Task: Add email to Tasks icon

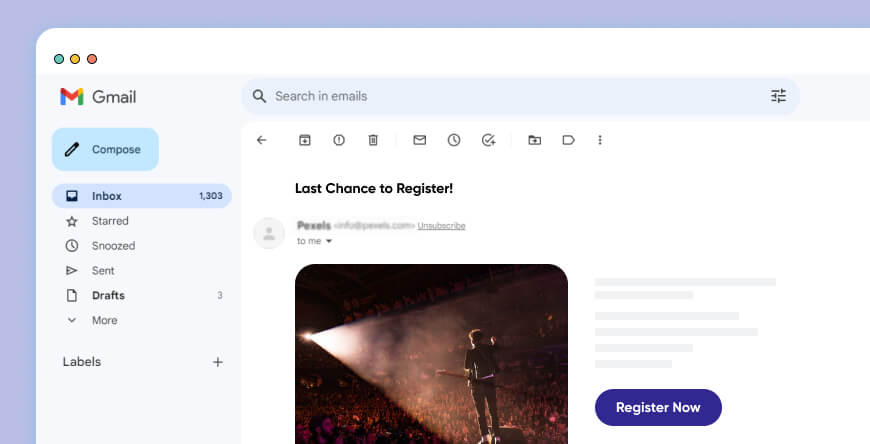Action: coord(488,140)
